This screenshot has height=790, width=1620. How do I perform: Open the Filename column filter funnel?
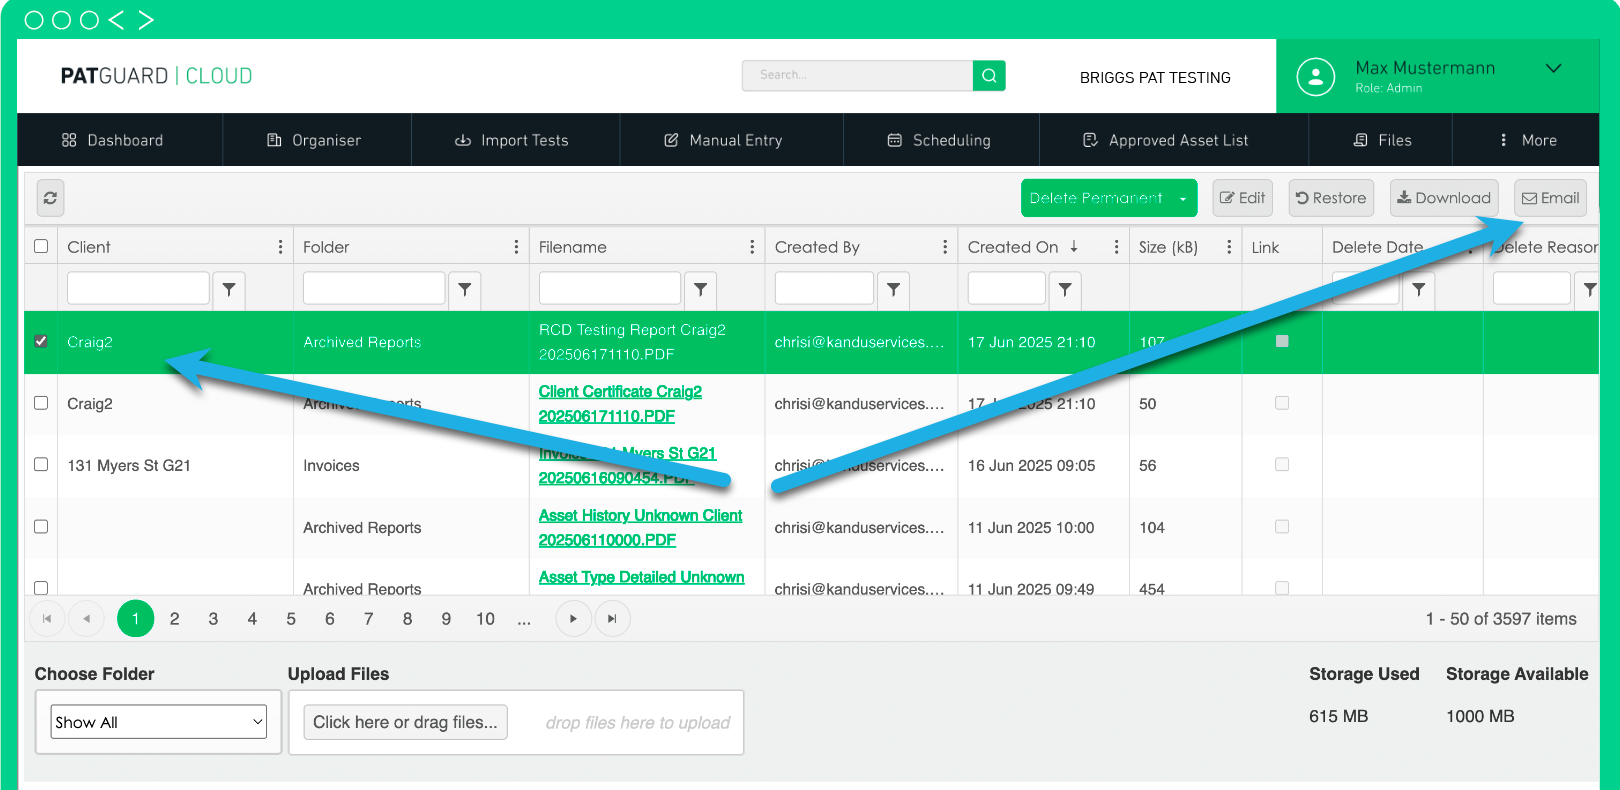700,289
